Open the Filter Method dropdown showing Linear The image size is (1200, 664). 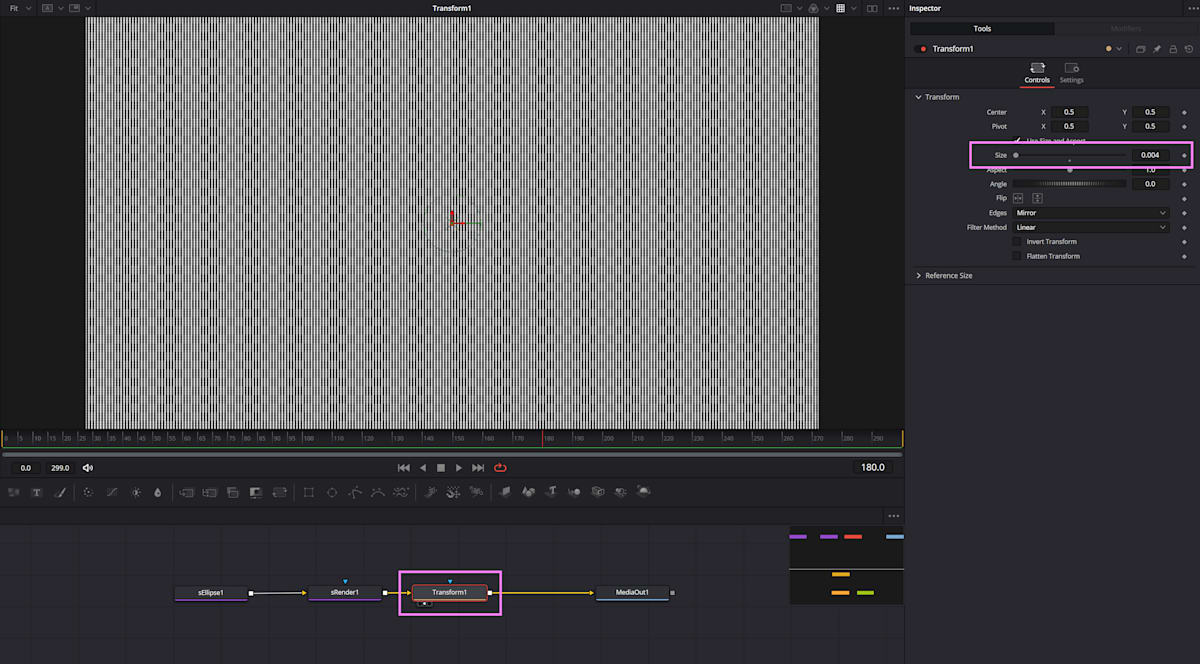(x=1090, y=227)
